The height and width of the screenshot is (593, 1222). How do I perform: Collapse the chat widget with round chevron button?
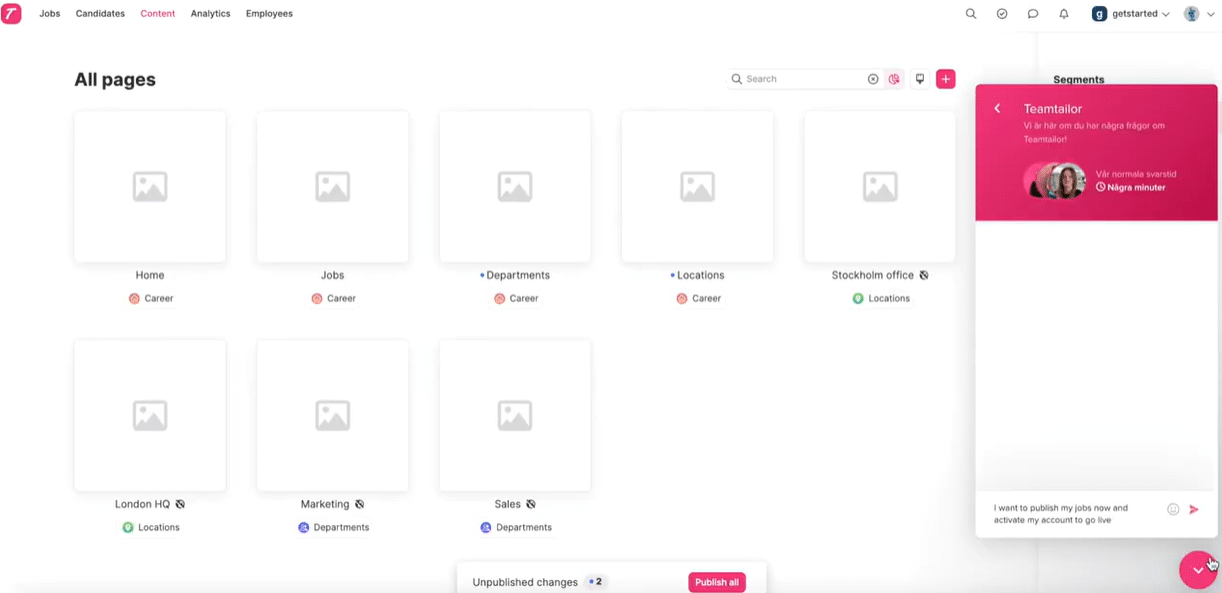(x=1198, y=570)
